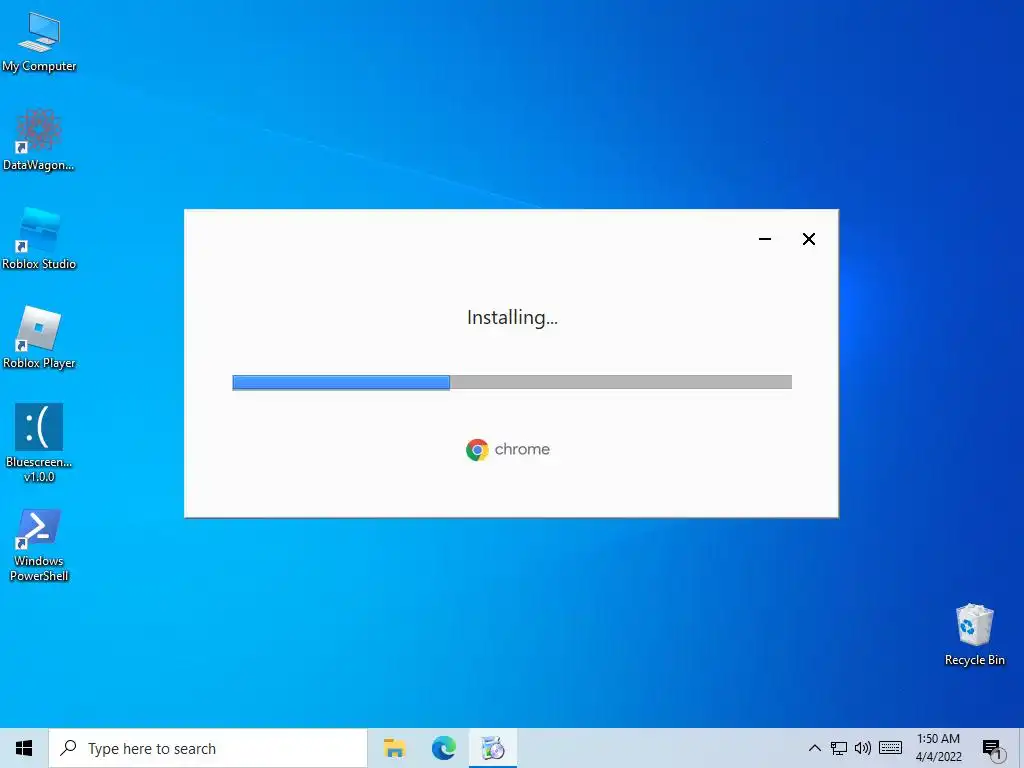Open the My Computer desktop icon
Image resolution: width=1024 pixels, height=768 pixels.
(39, 42)
